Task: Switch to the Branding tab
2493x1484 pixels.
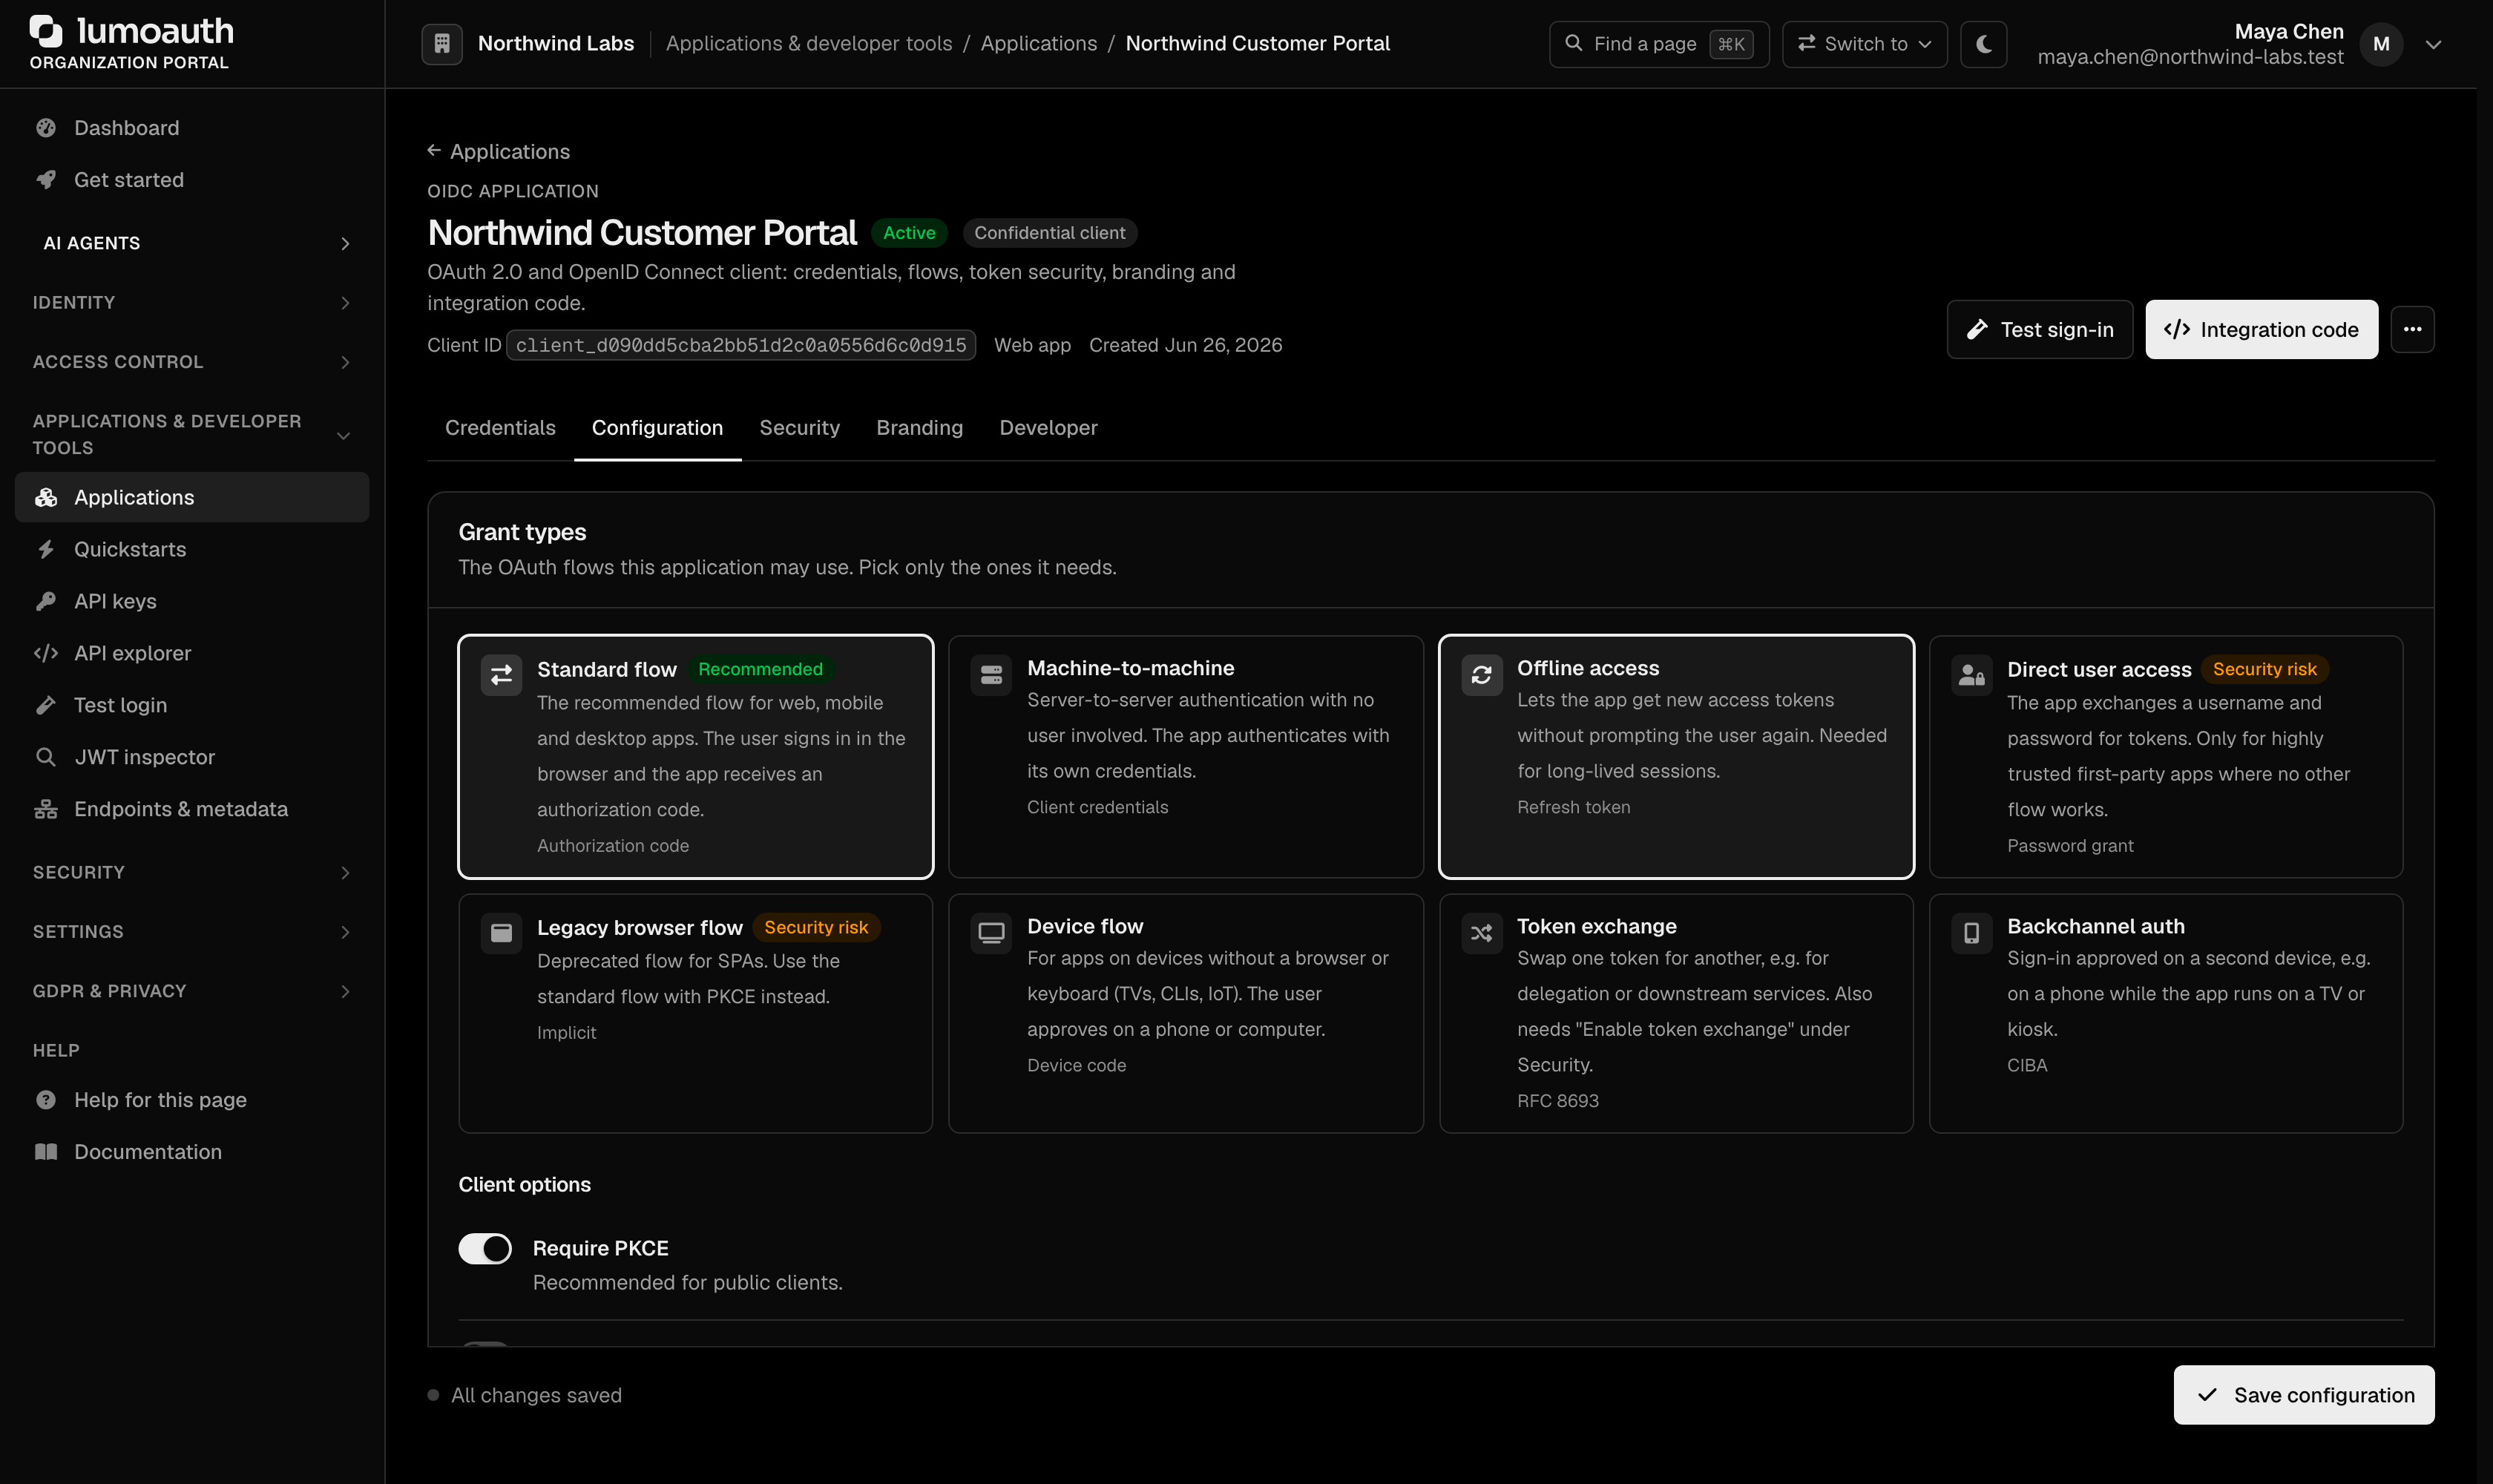Action: [x=919, y=428]
